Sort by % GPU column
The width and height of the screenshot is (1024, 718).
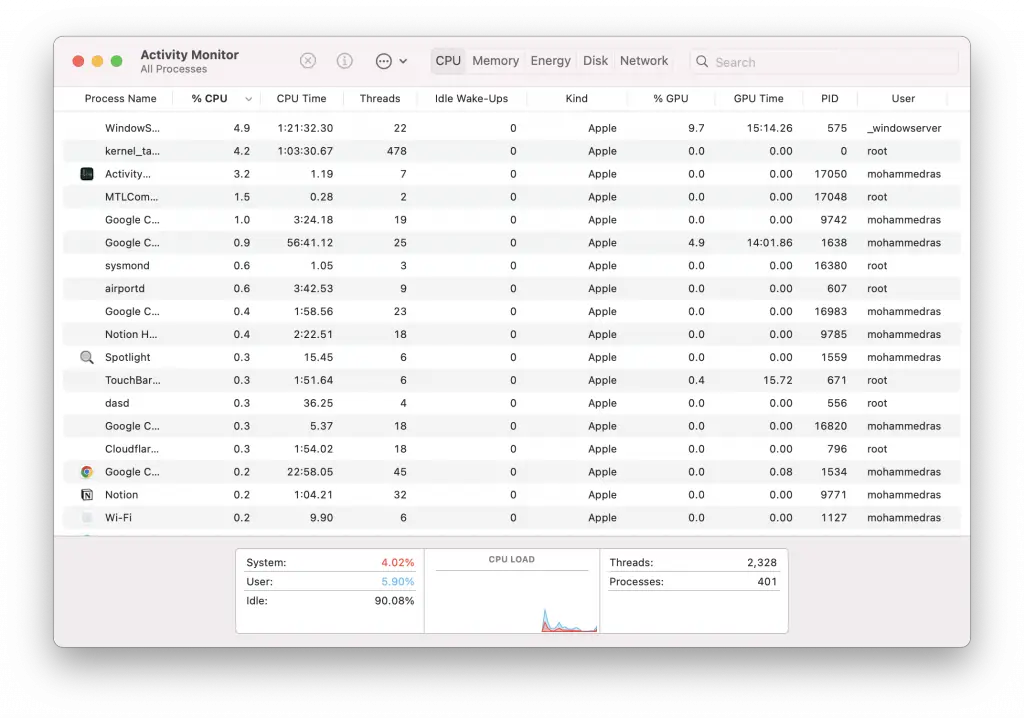(x=671, y=99)
